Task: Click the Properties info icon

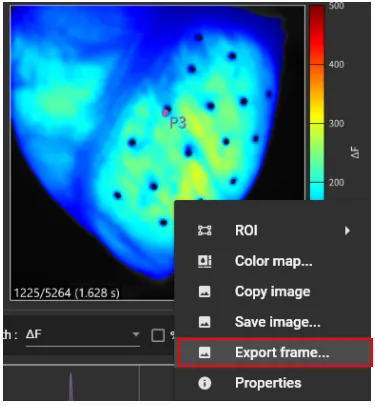Action: click(x=204, y=383)
